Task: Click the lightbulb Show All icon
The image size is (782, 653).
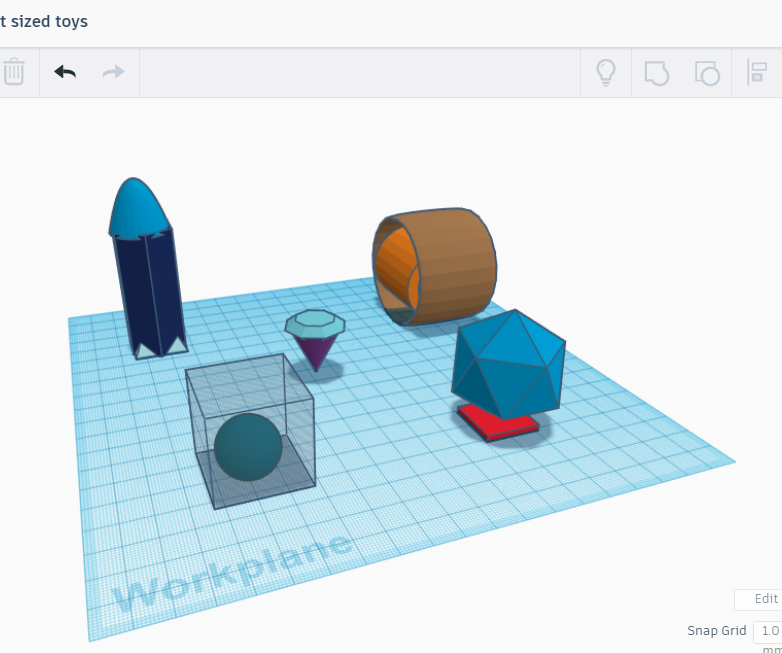Action: (x=606, y=72)
